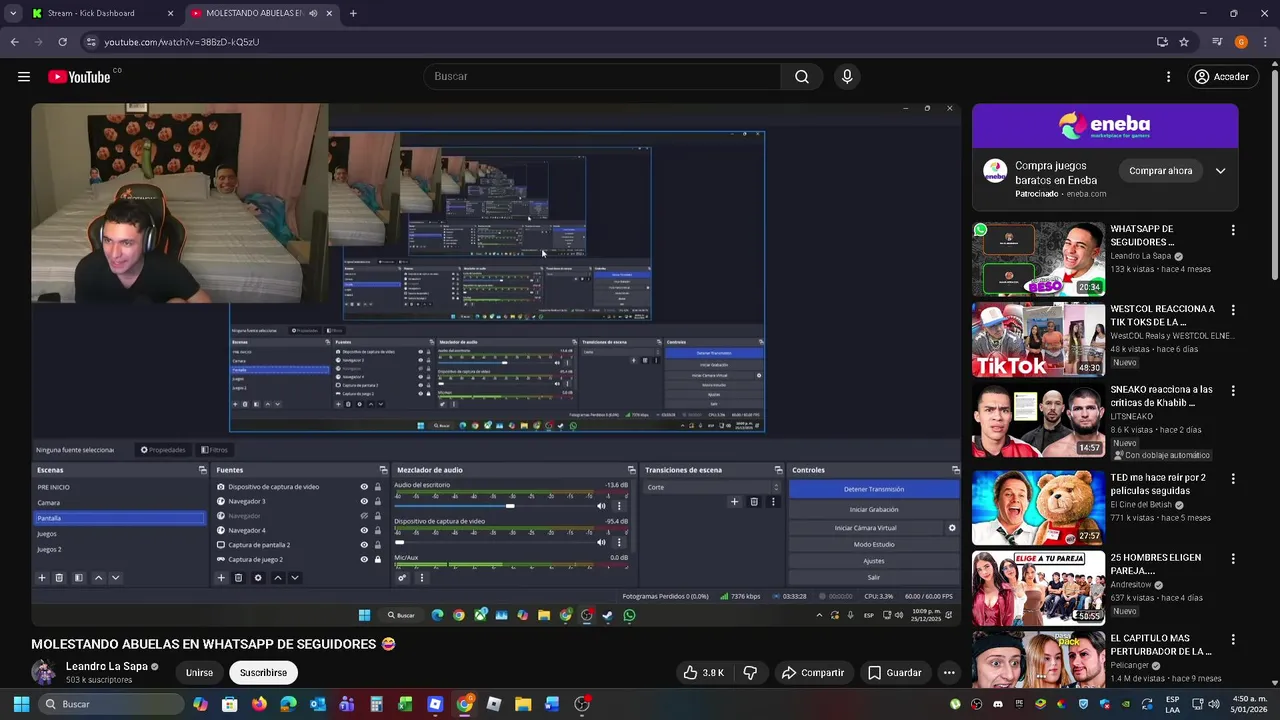Open 25 HOMBRES ELIGEN PAREJA thumbnail
This screenshot has width=1280, height=720.
(x=1038, y=588)
